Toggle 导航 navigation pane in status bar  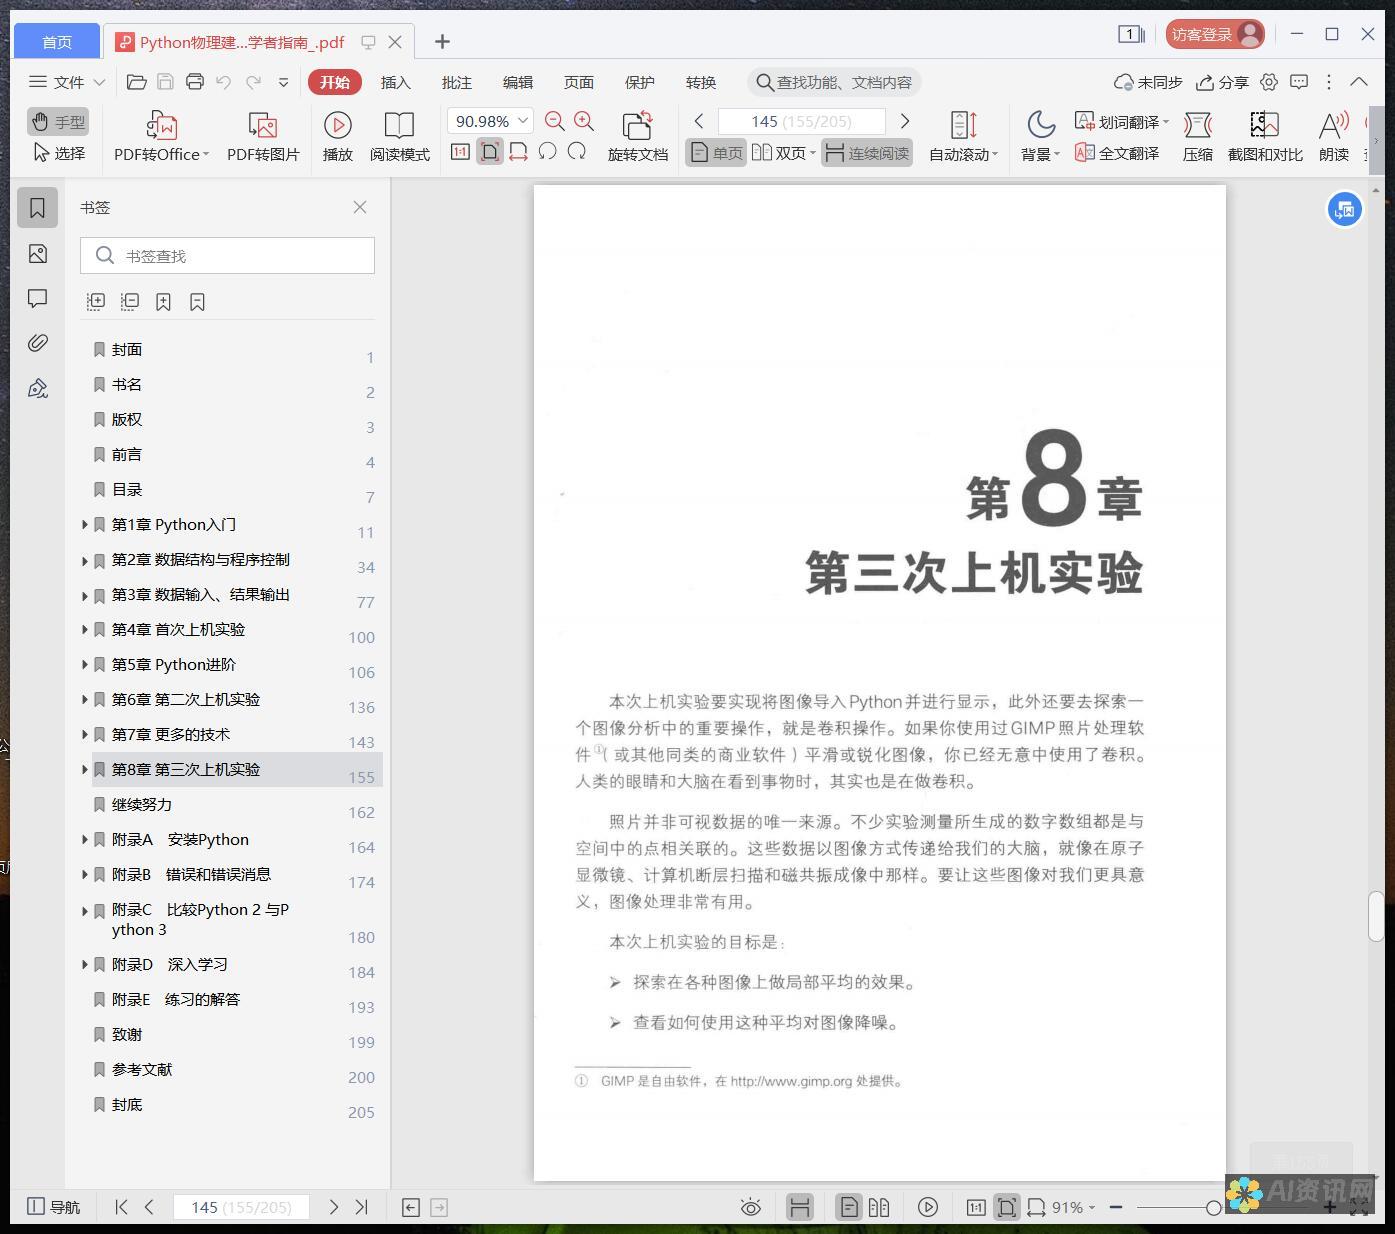53,1207
